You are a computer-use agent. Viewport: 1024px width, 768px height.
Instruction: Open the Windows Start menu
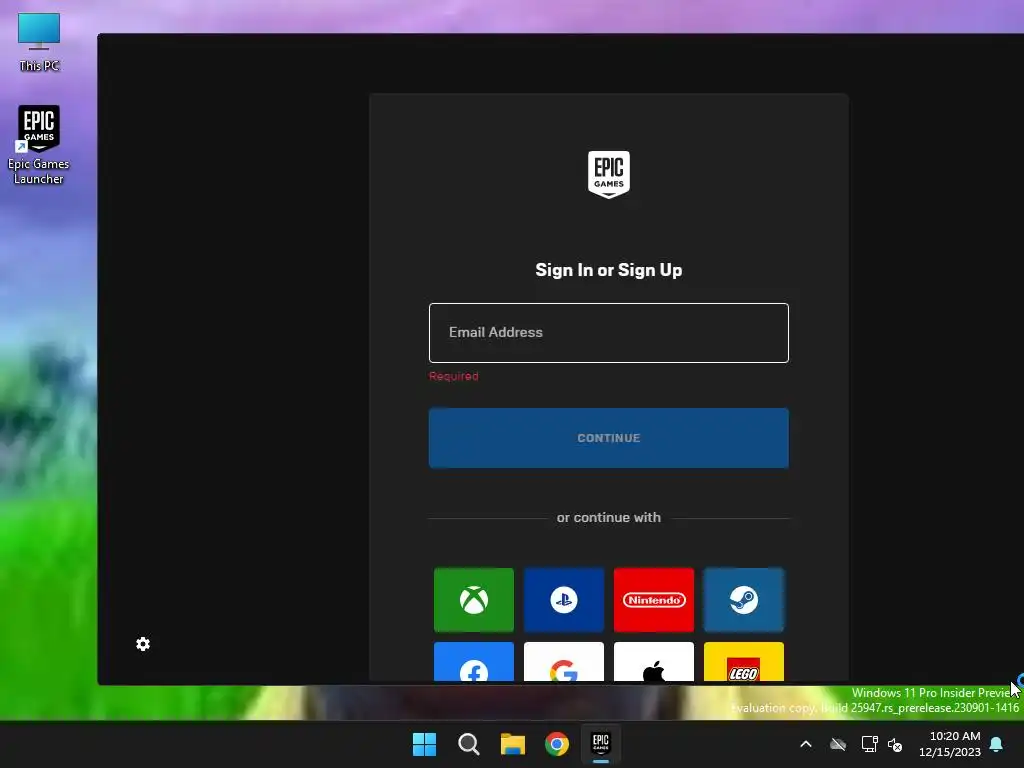[x=424, y=744]
